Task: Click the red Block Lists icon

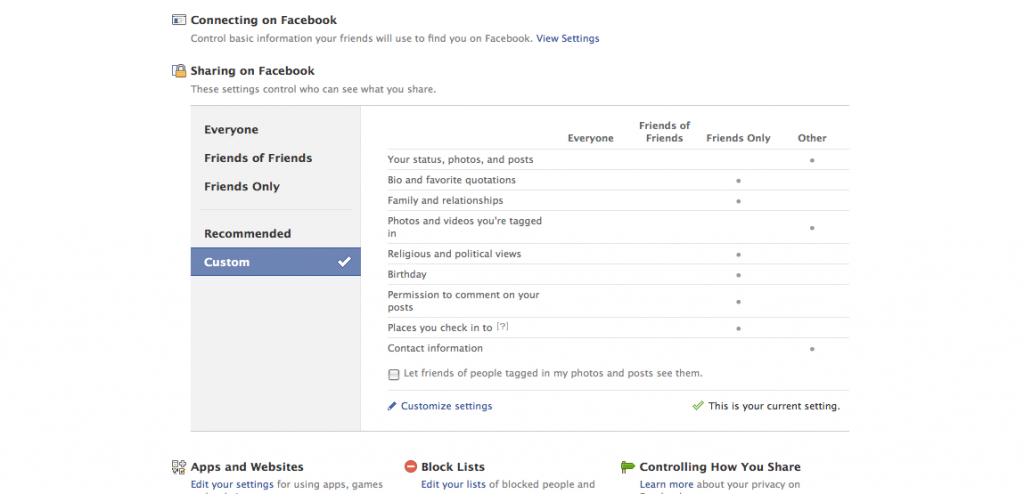Action: pyautogui.click(x=411, y=467)
